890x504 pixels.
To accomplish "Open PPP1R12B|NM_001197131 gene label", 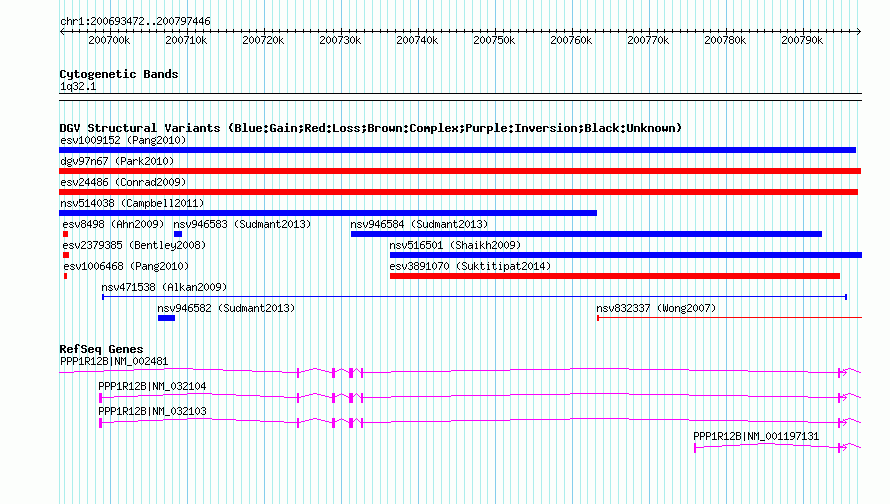I will tap(756, 436).
